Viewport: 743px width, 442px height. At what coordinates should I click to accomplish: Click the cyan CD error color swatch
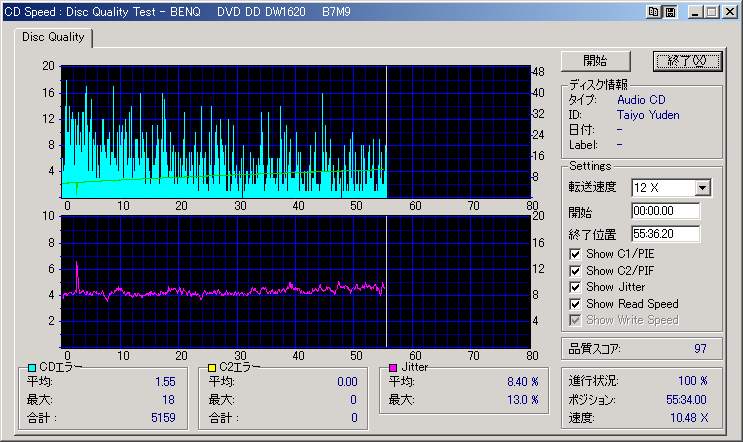point(32,368)
